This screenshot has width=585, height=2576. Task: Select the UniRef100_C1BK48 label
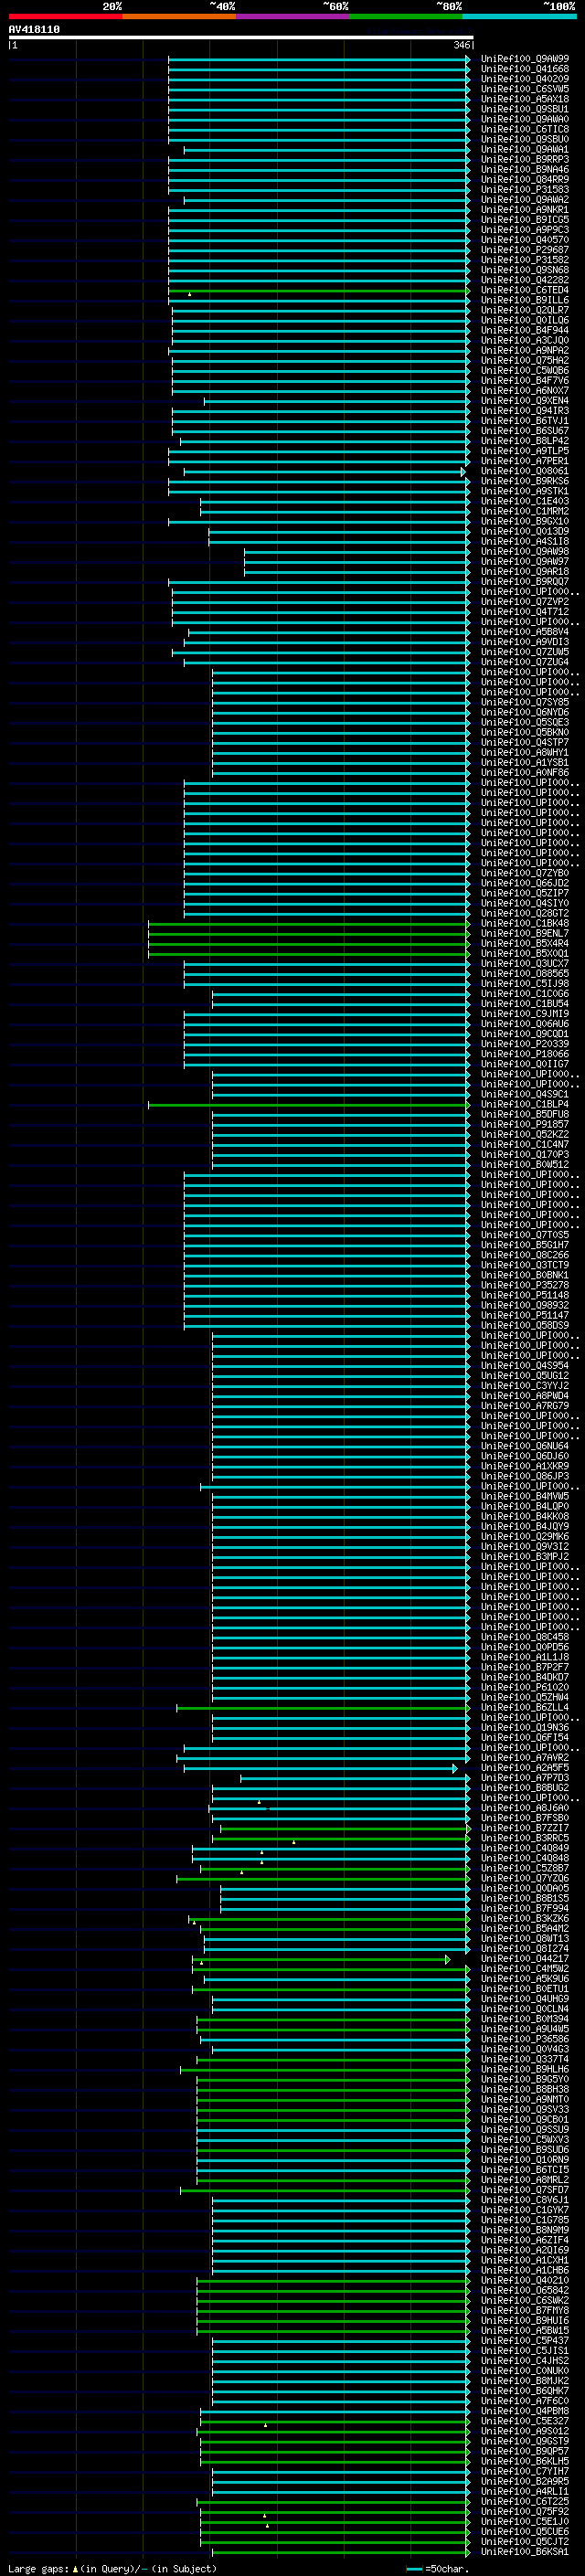(524, 923)
